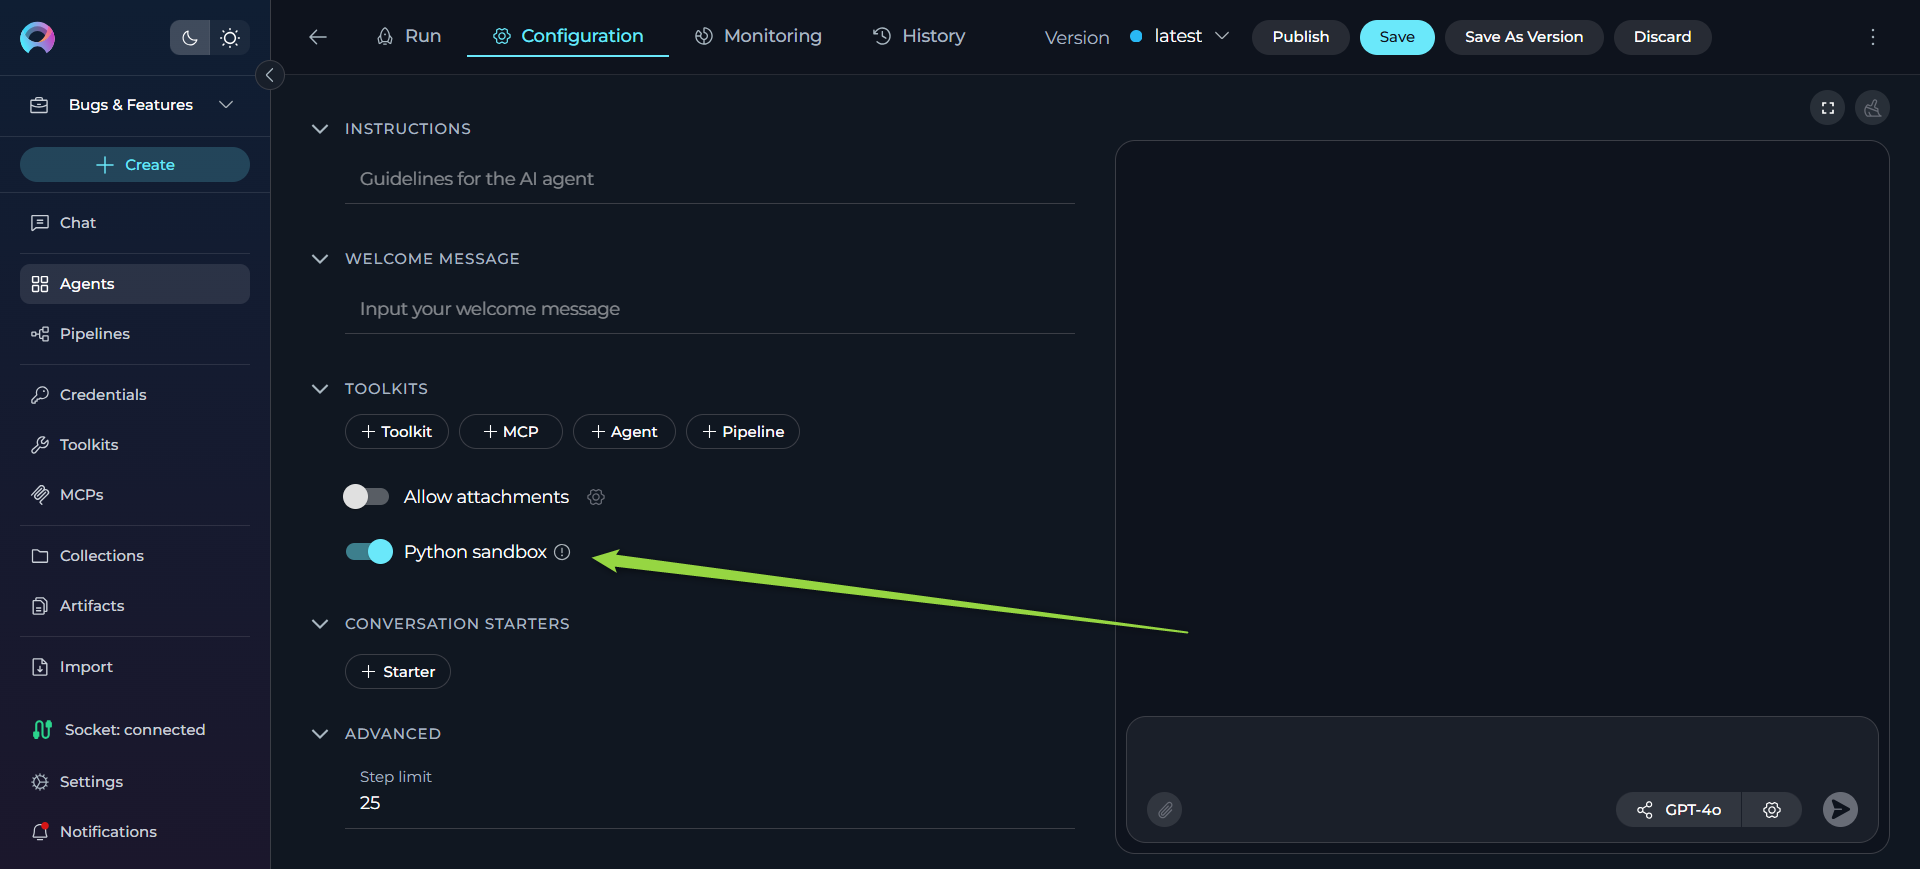Enable the Allow attachments toggle
The width and height of the screenshot is (1920, 869).
(366, 497)
